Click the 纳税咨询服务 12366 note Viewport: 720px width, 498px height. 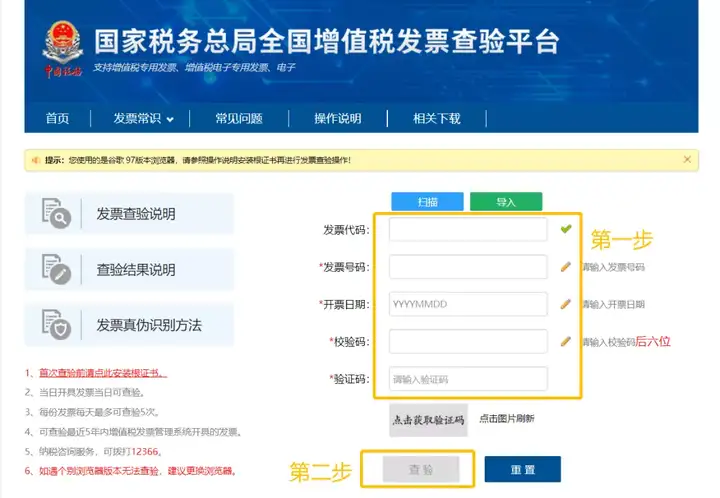click(x=100, y=452)
